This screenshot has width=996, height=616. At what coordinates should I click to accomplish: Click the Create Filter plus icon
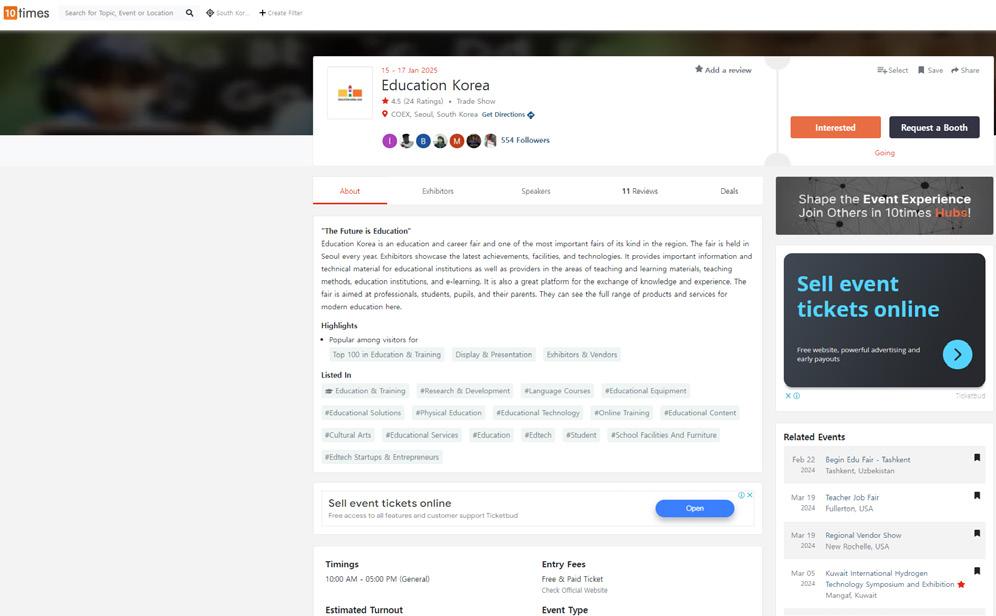point(262,13)
